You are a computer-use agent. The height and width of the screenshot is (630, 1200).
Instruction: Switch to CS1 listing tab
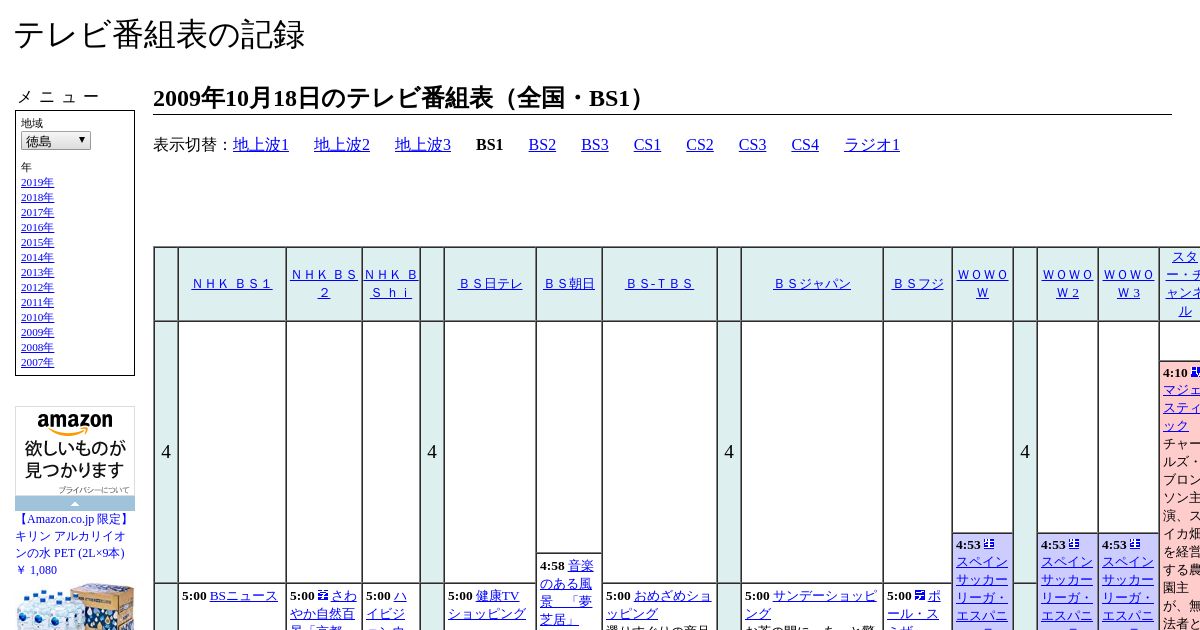coord(647,145)
